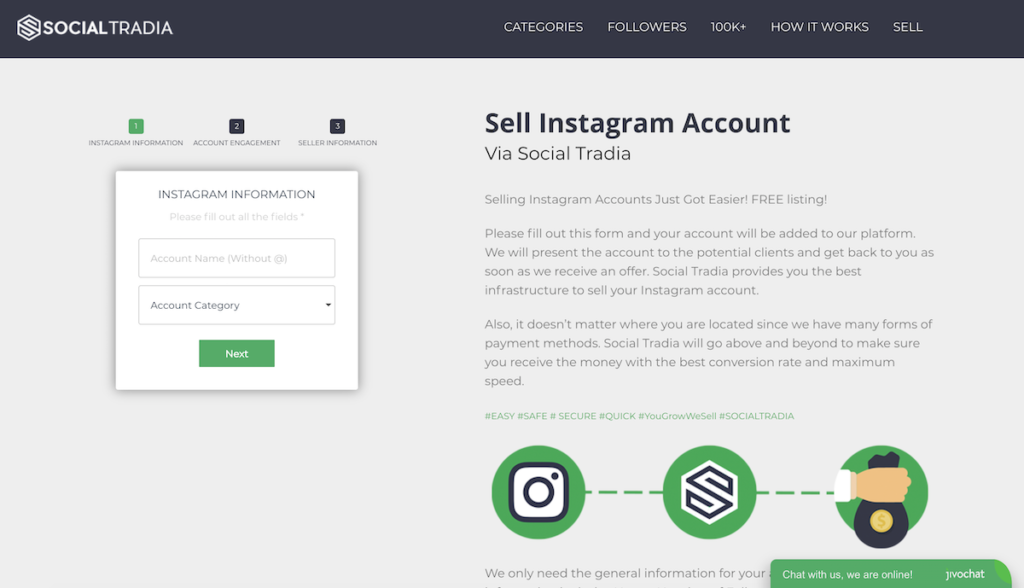The image size is (1024, 588).
Task: Focus the Account Name input field
Action: 236,258
